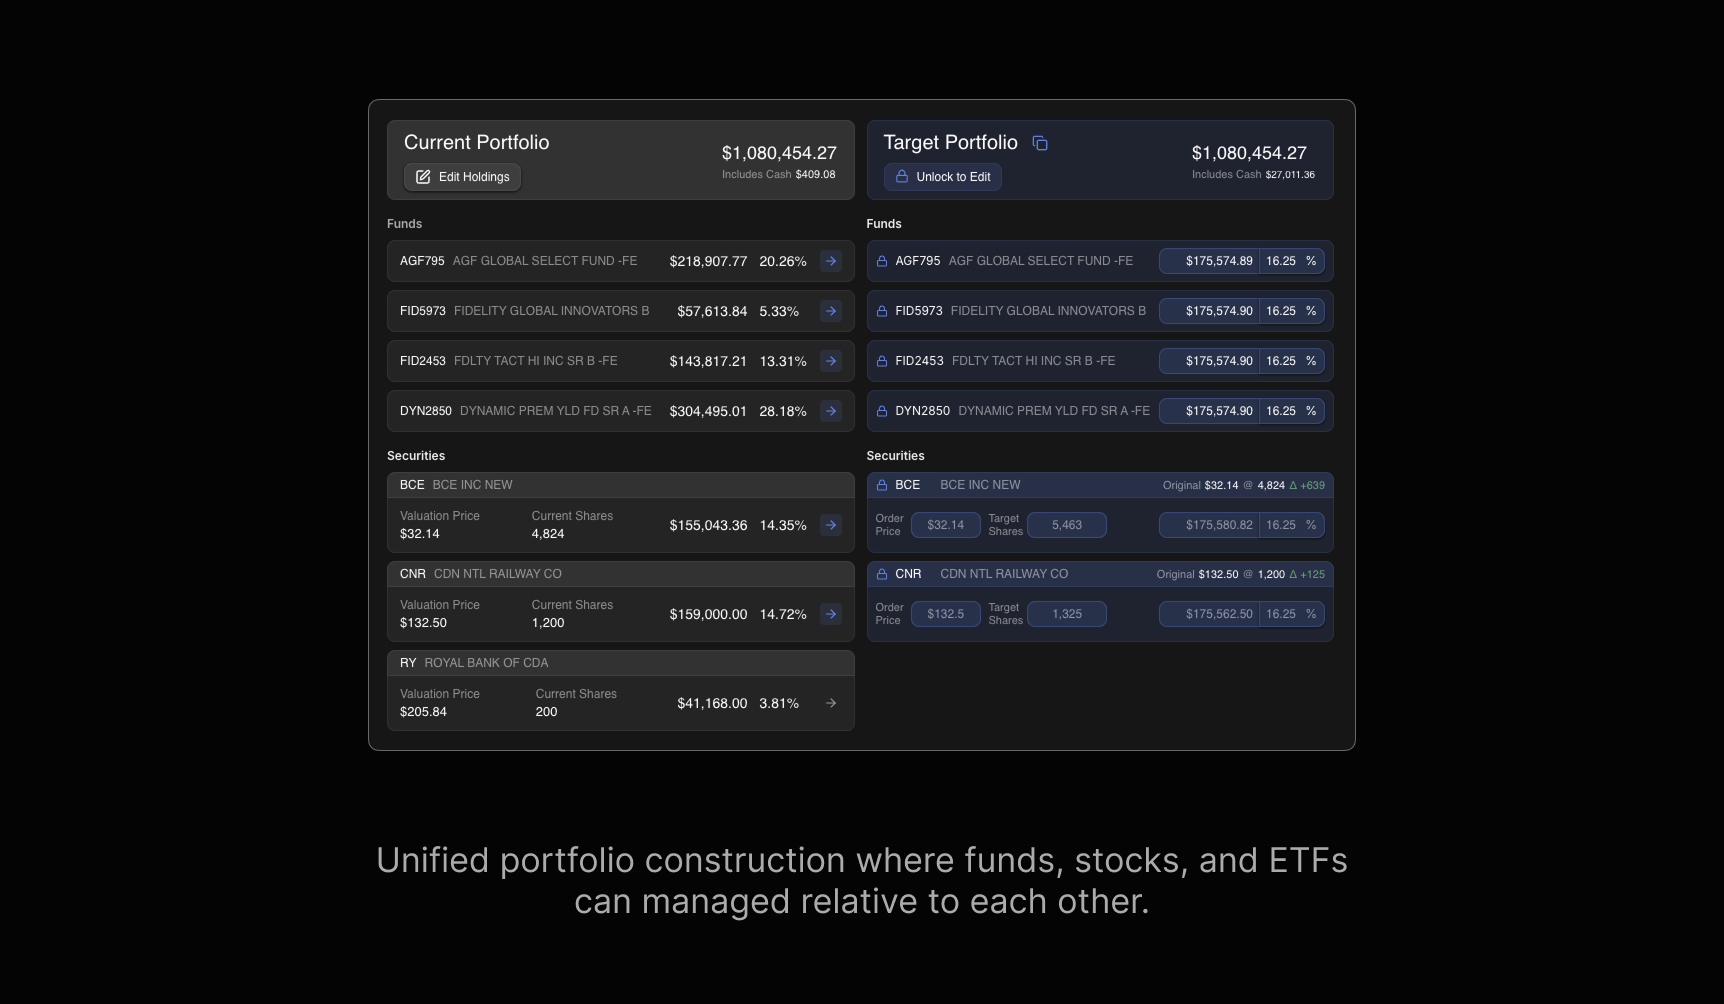Click the lock icon on AGF795 target fund row
Image resolution: width=1724 pixels, height=1004 pixels.
[x=881, y=261]
